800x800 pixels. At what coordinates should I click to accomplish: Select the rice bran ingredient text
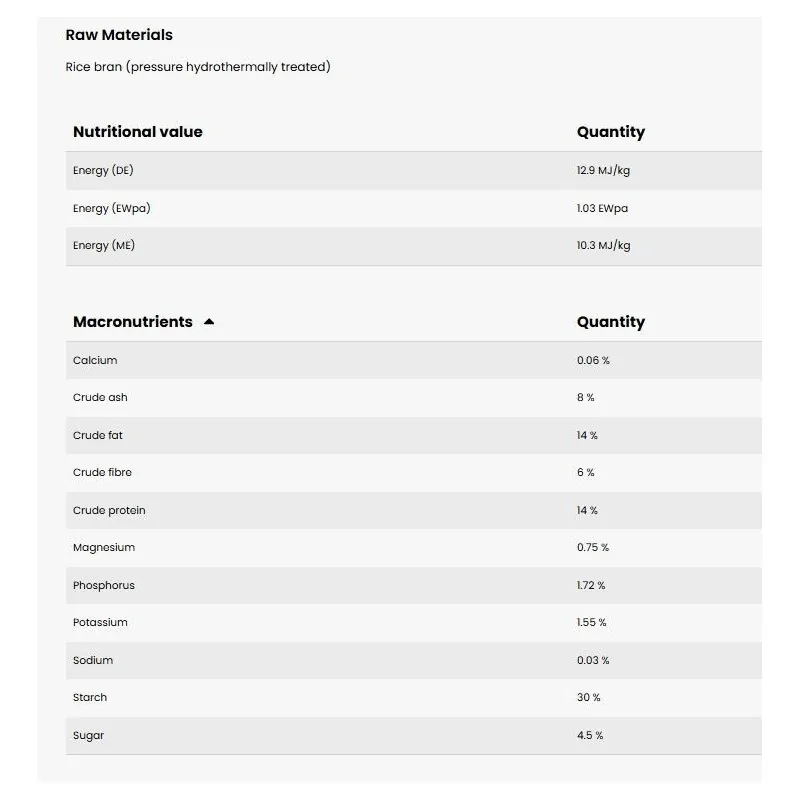point(197,67)
